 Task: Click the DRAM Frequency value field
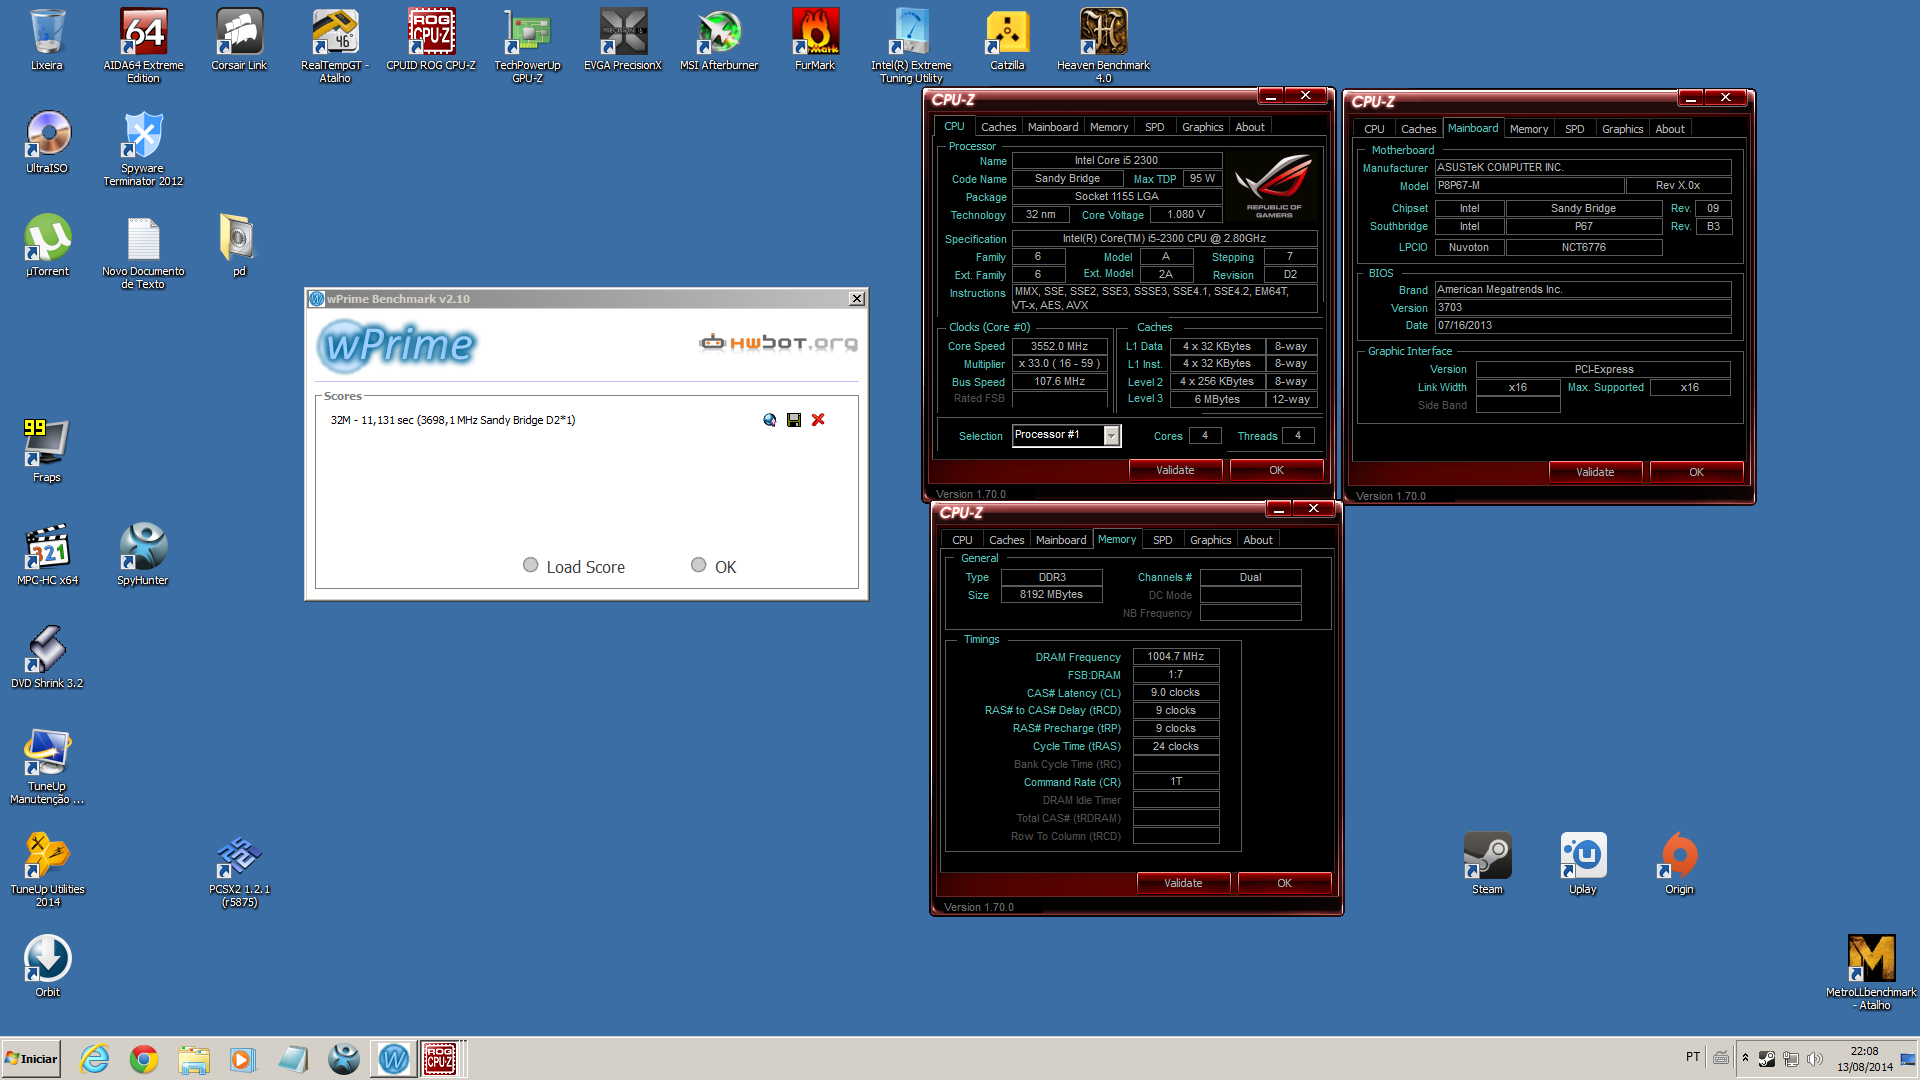(1175, 657)
